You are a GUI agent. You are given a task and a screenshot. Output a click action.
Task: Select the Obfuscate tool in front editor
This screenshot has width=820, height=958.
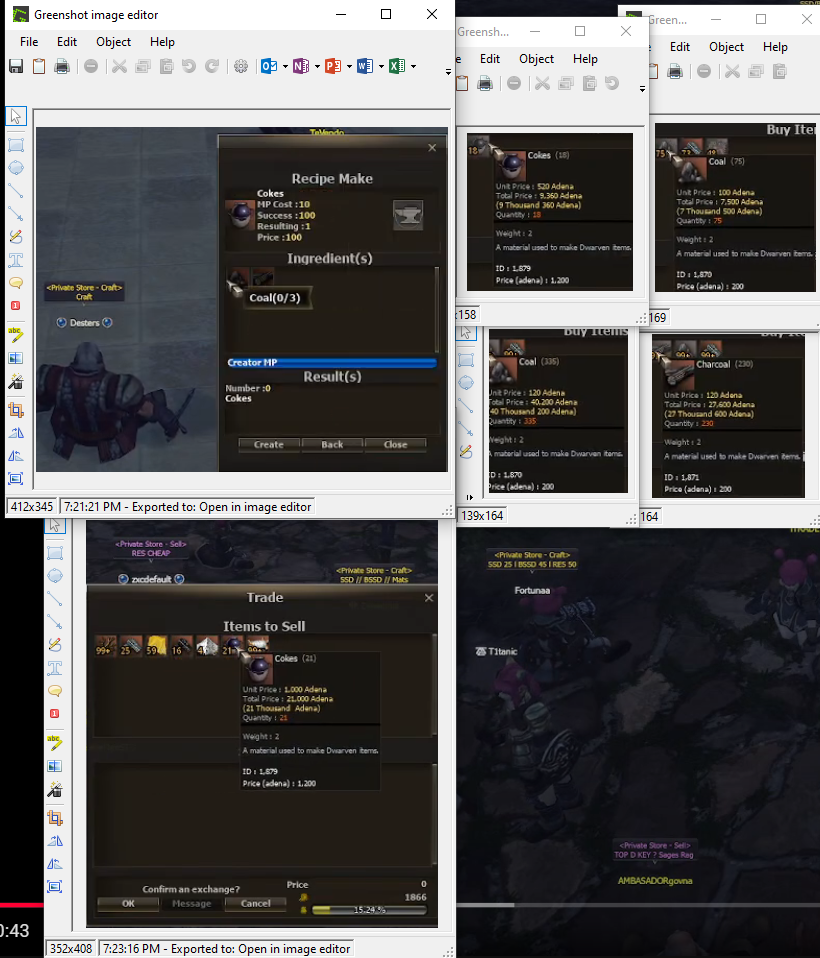tap(16, 358)
